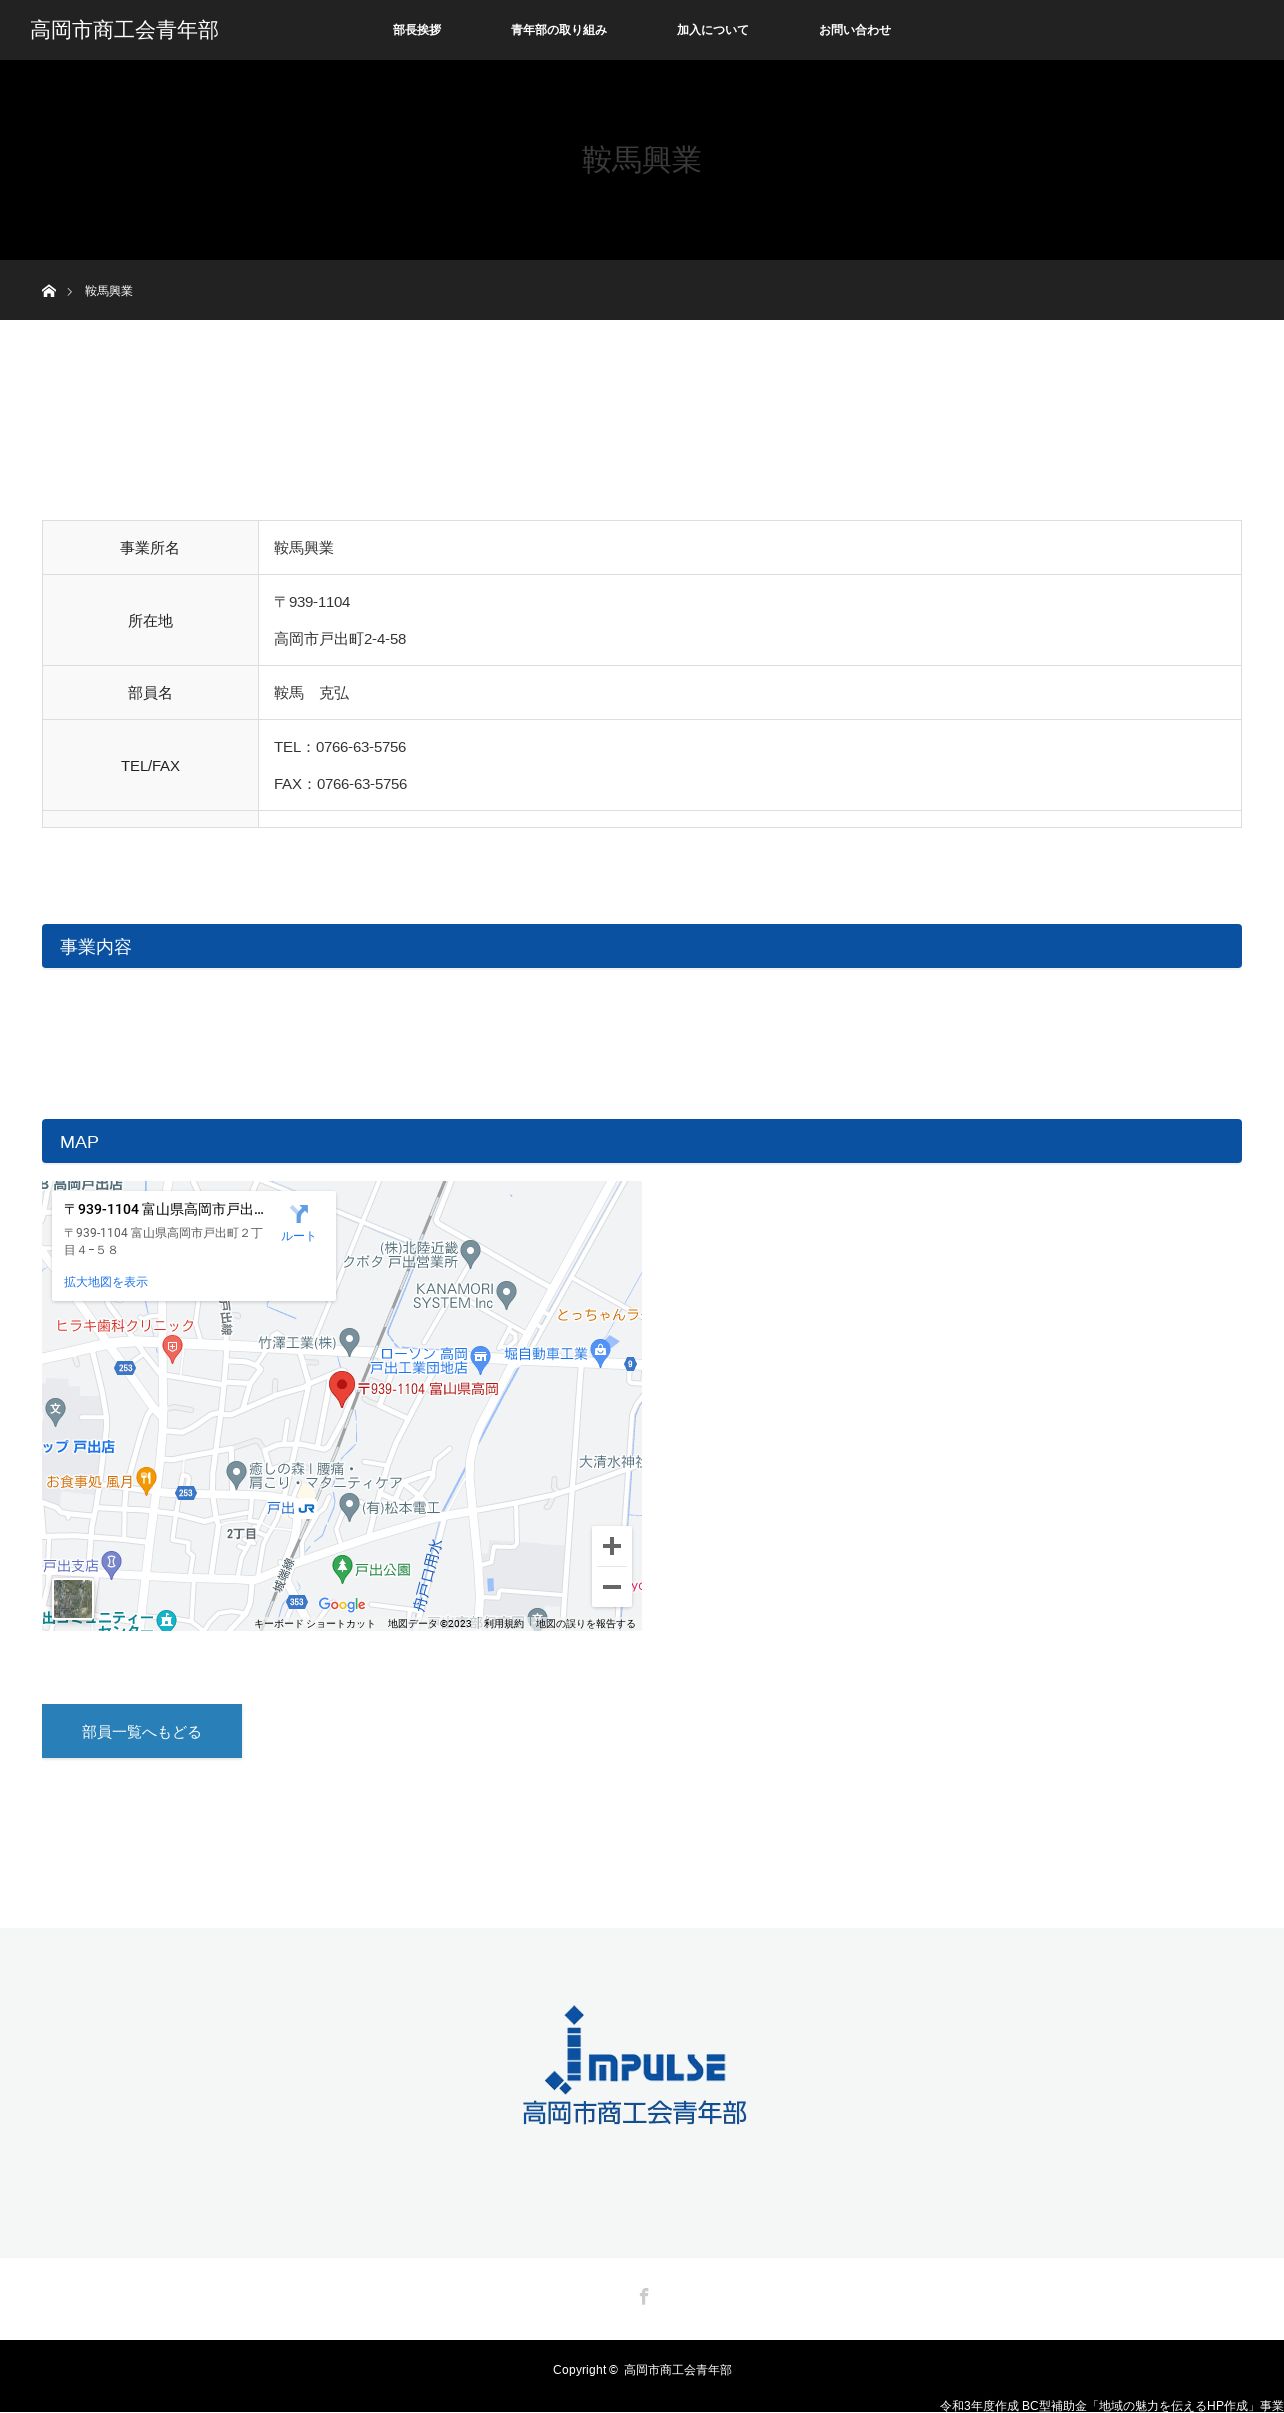
Task: Click キーボード ショートカット on map
Action: 314,1623
